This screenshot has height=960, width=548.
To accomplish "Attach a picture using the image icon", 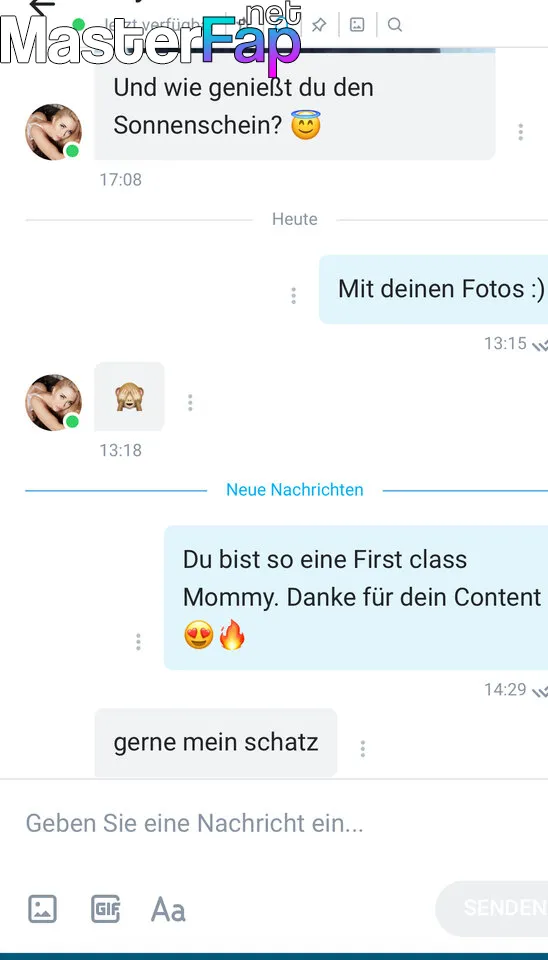I will click(42, 909).
